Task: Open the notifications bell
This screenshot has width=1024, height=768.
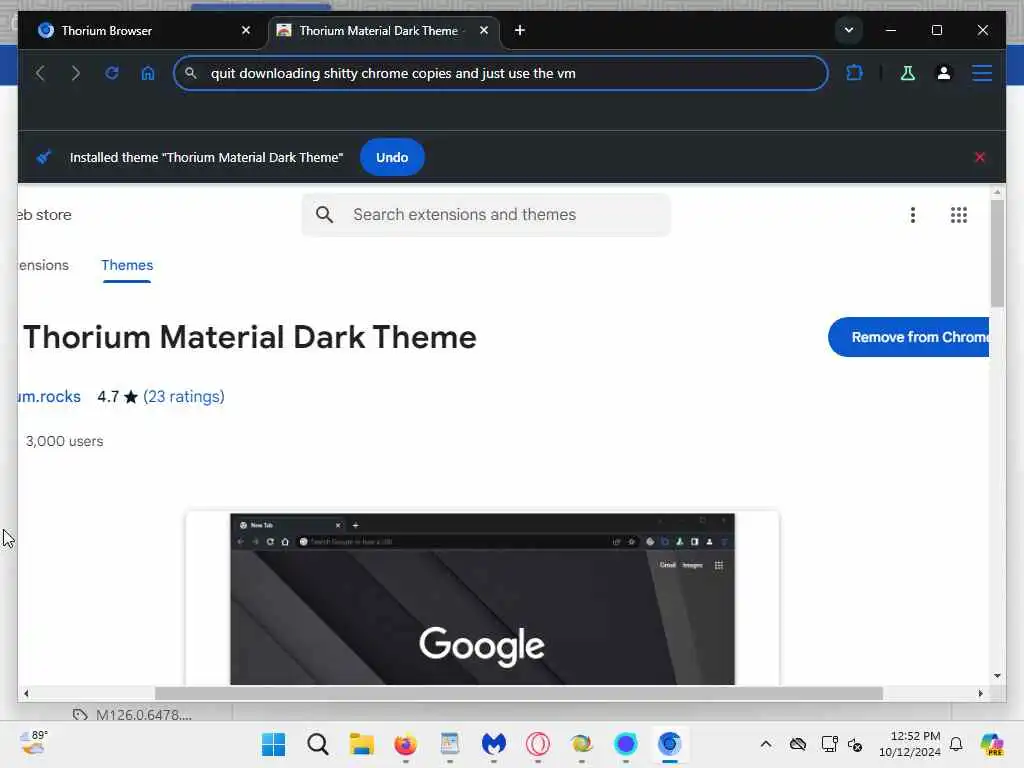Action: click(x=956, y=744)
